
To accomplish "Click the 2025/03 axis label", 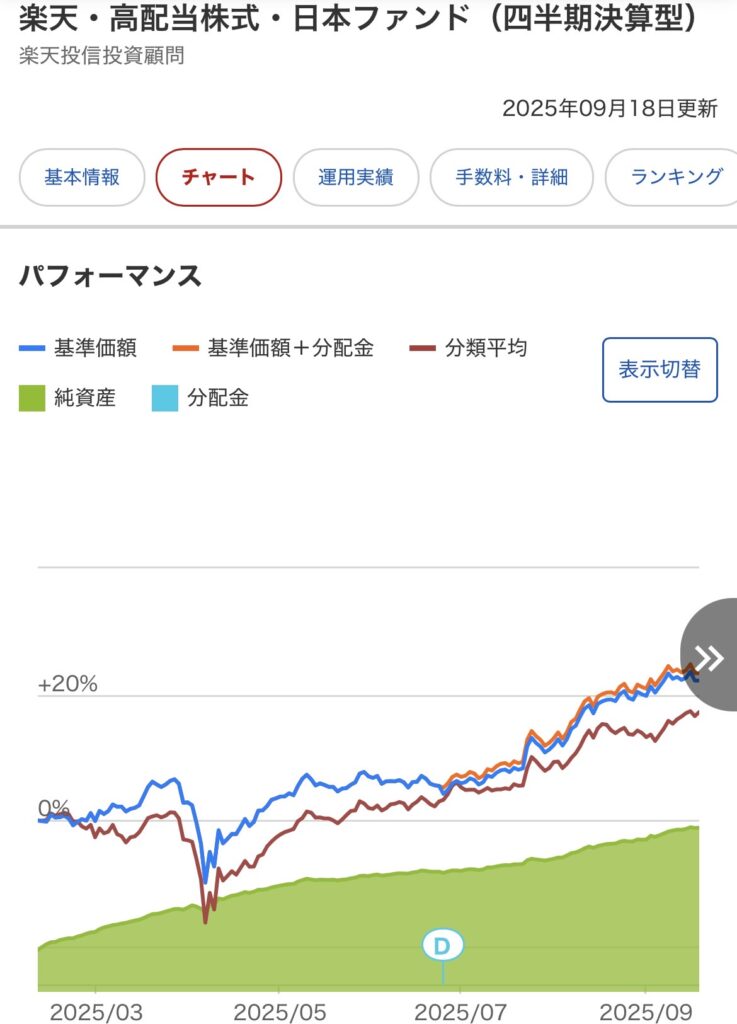I will [96, 1012].
